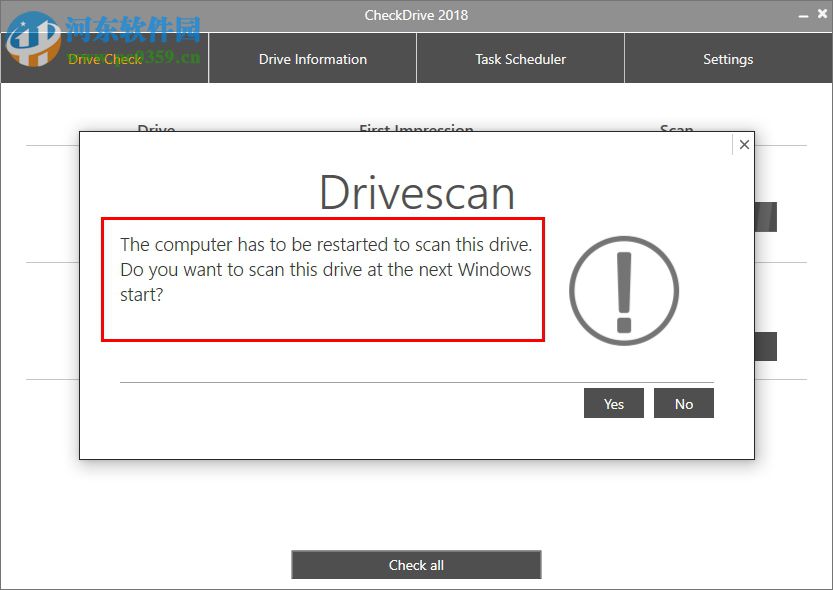The image size is (833, 590).
Task: Close the Drivescan dialog
Action: point(744,144)
